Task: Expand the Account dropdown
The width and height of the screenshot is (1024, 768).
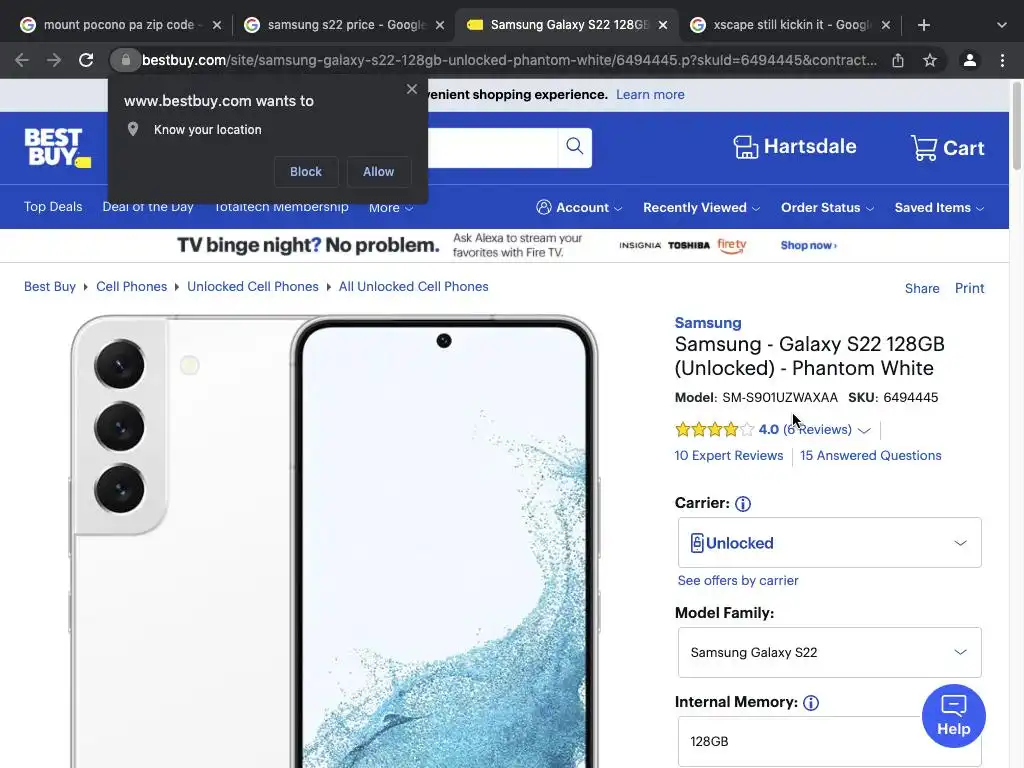Action: pyautogui.click(x=579, y=208)
